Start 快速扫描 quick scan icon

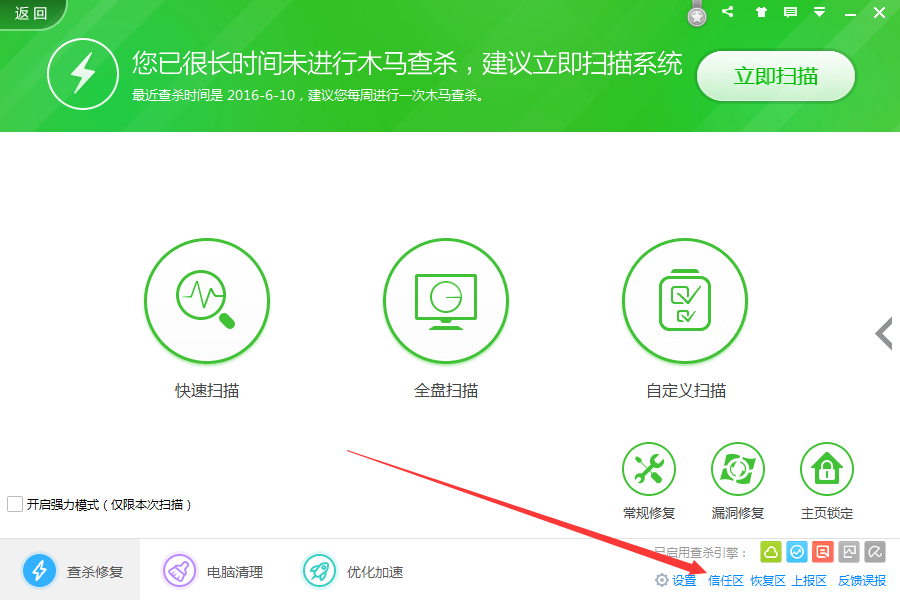click(207, 301)
